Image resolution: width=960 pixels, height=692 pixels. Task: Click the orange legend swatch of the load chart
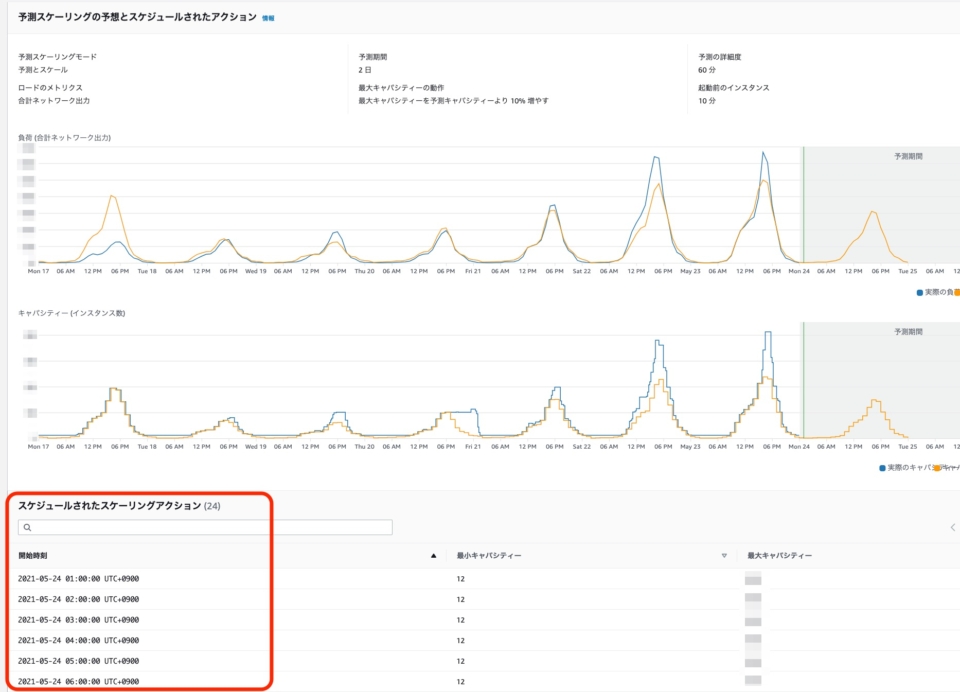coord(956,291)
